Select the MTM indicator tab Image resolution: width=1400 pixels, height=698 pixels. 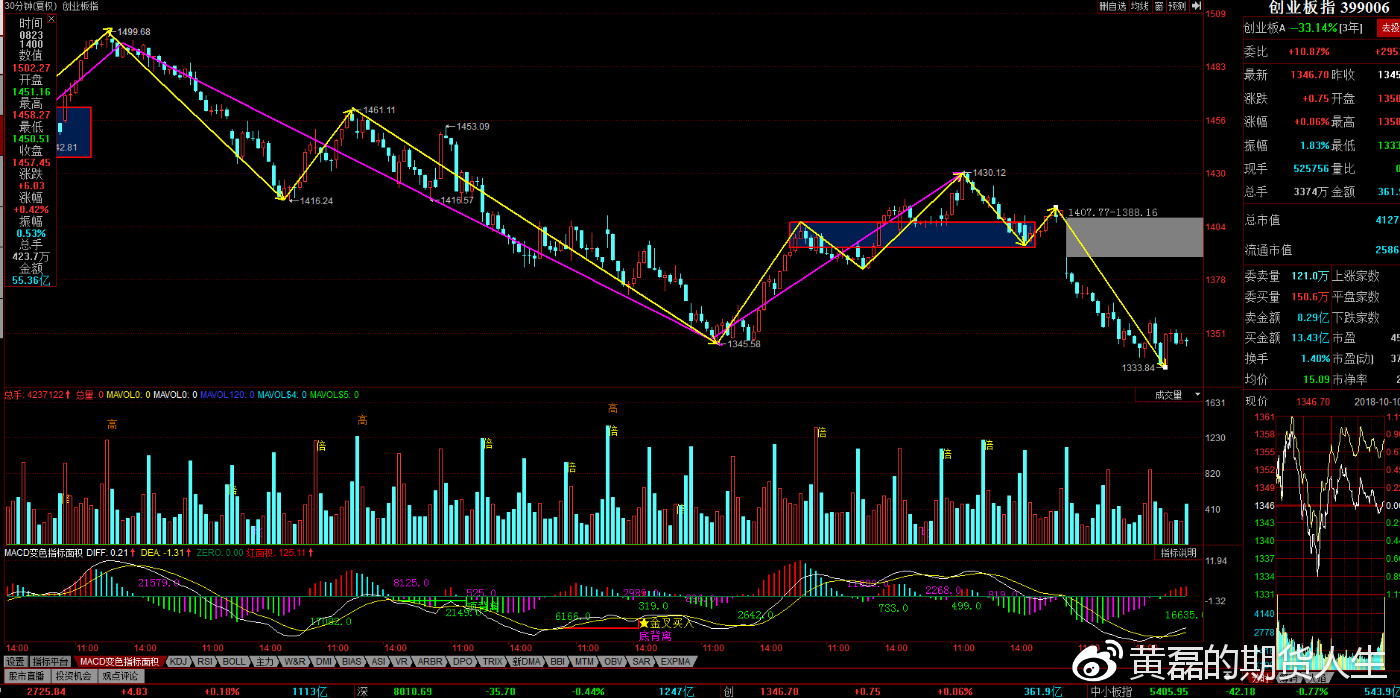pos(584,661)
